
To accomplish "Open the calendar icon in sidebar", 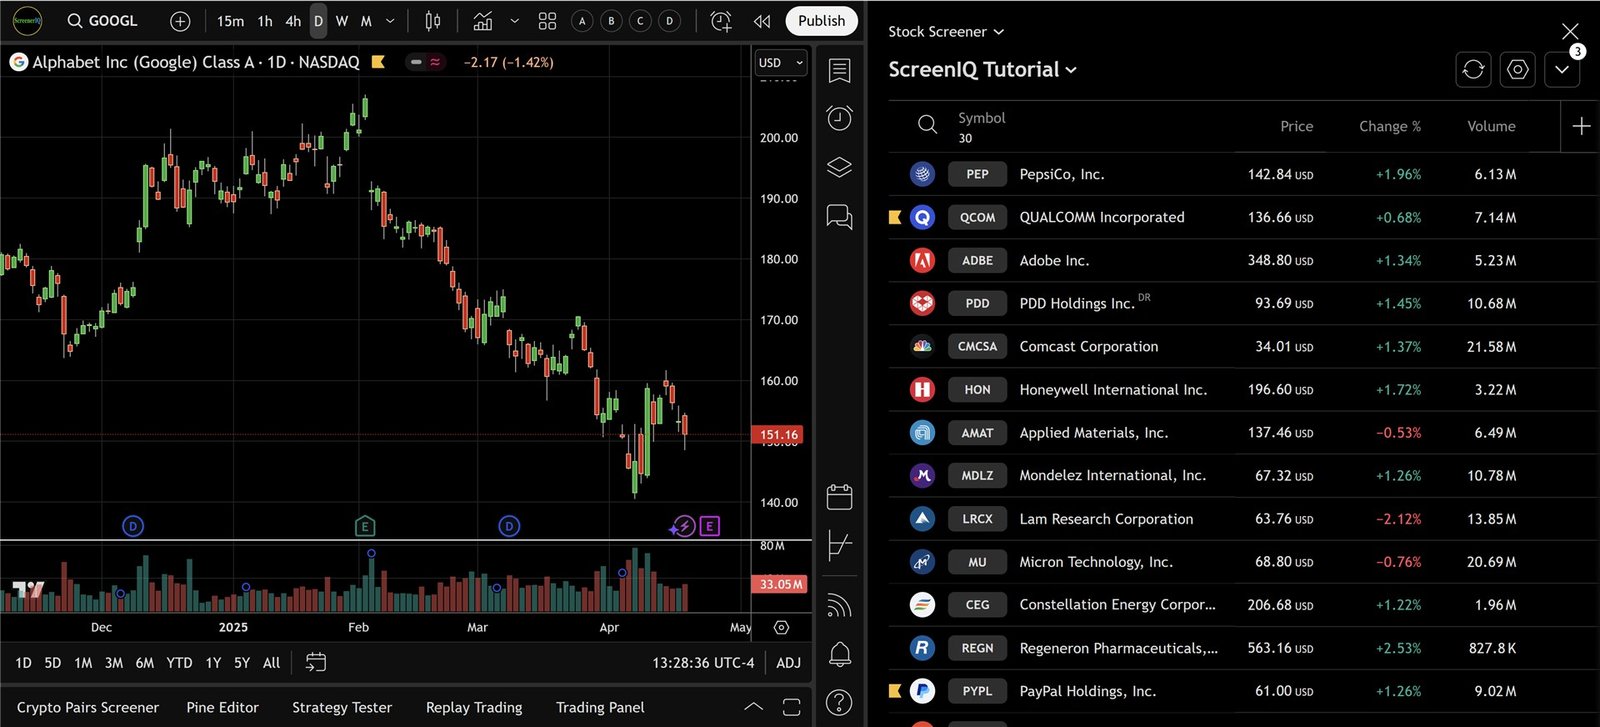I will click(x=840, y=496).
